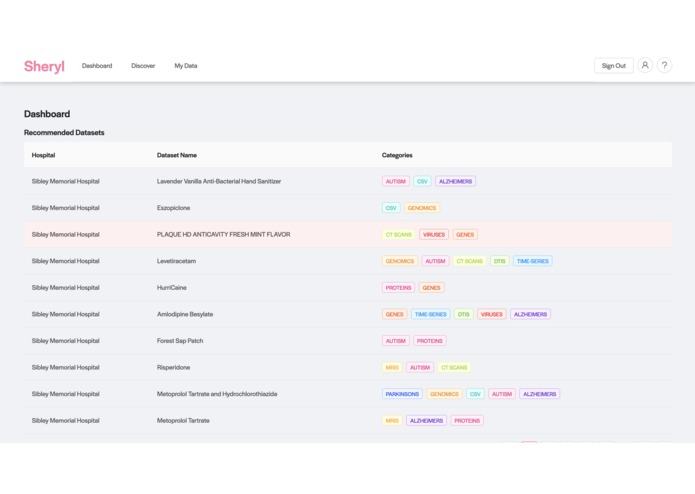The width and height of the screenshot is (695, 494).
Task: Click the PARKINSONS tag in Metoprolol Hydrochlorothiazide row
Action: [x=402, y=394]
